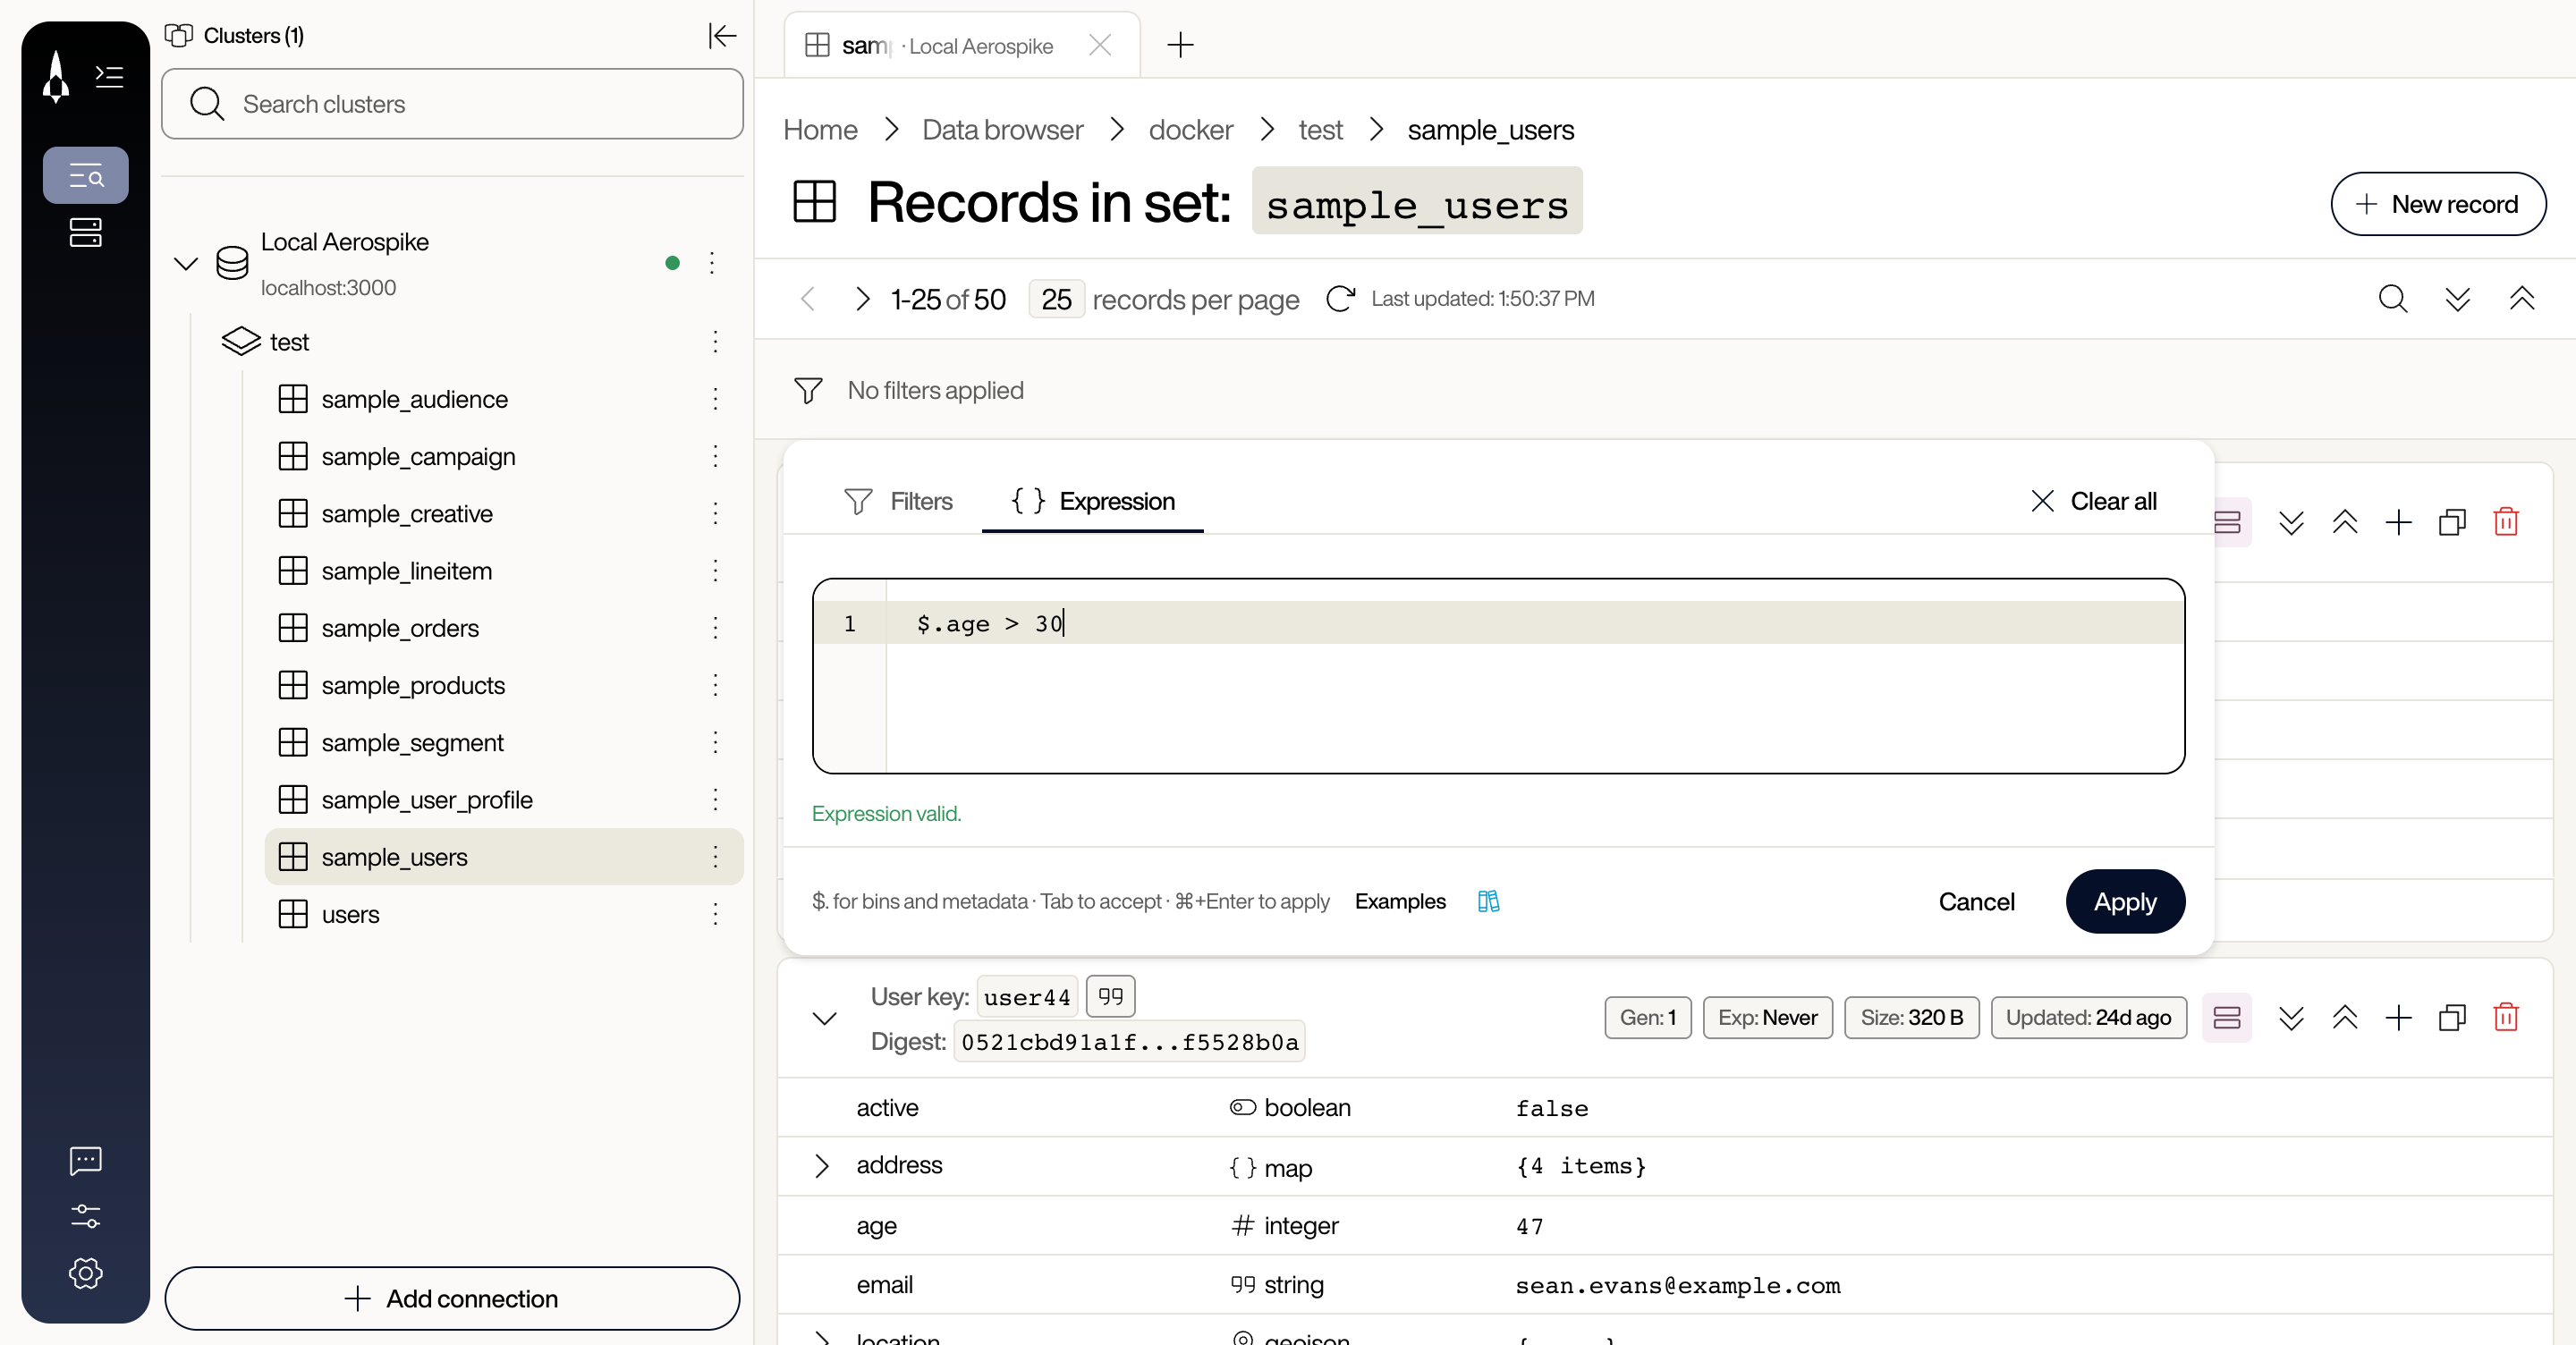
Task: Open a new tab with plus
Action: click(x=1181, y=45)
